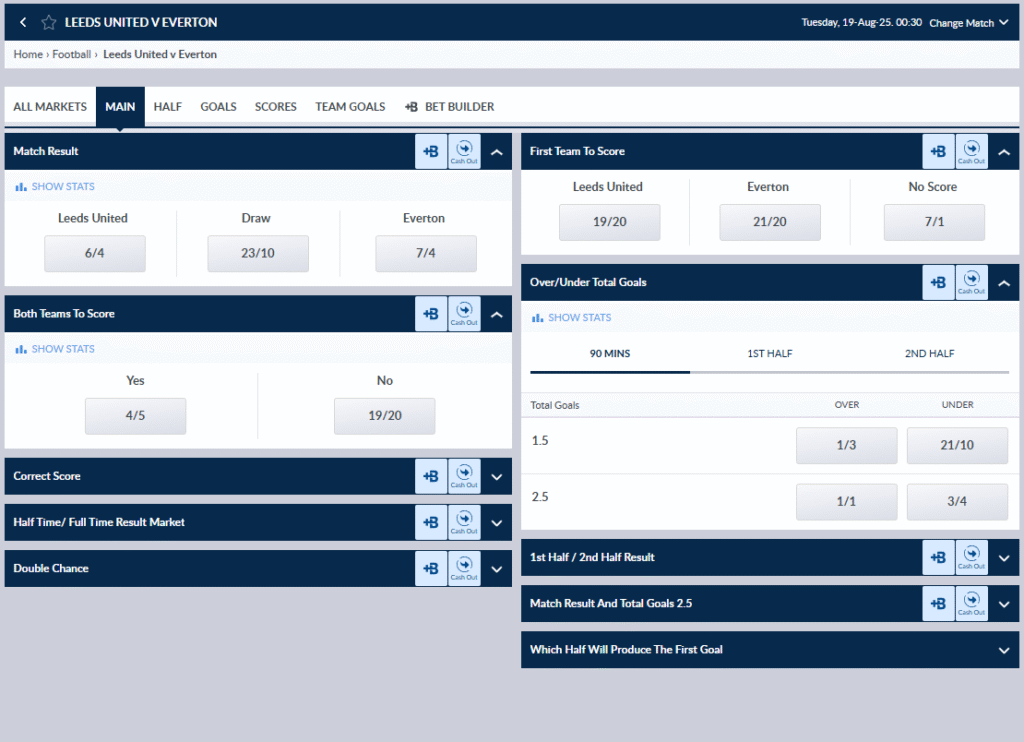This screenshot has height=742, width=1024.
Task: Open Bet Builder icon on Match Result market
Action: tap(431, 151)
